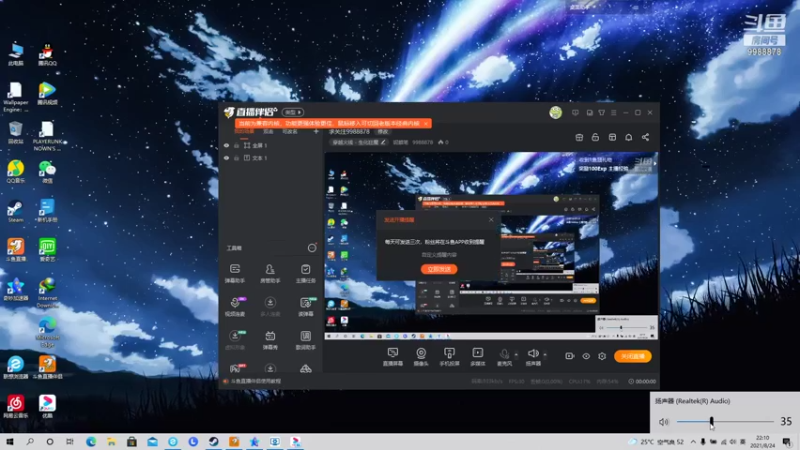
Task: Switch to the 预备 scene tab
Action: 268,132
